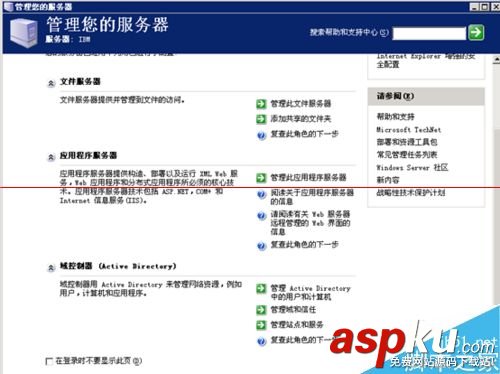This screenshot has height=374, width=500.
Task: Click green arrow icon beside 管理此应用程序服务器
Action: tap(261, 178)
